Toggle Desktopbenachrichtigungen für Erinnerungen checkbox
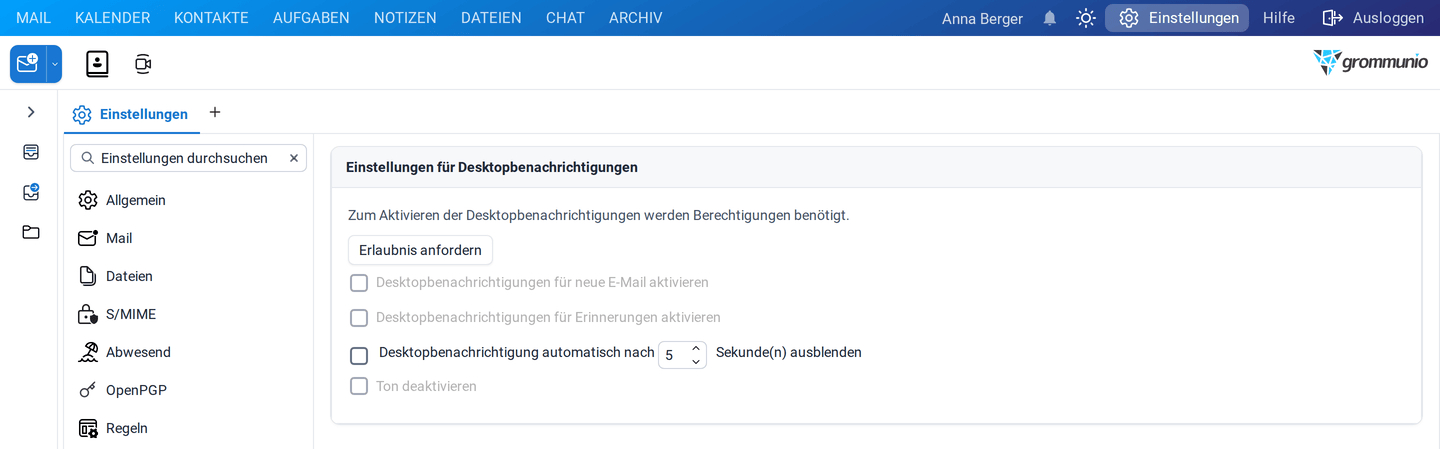Viewport: 1440px width, 449px height. pos(359,318)
